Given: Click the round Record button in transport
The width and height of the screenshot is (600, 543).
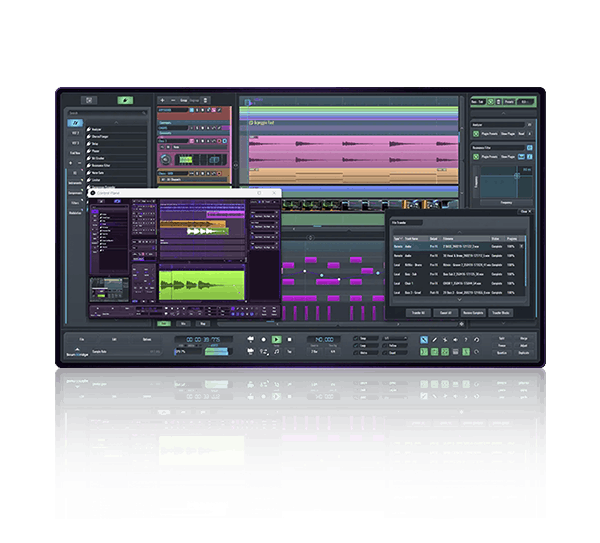Looking at the screenshot, I should pos(263,339).
